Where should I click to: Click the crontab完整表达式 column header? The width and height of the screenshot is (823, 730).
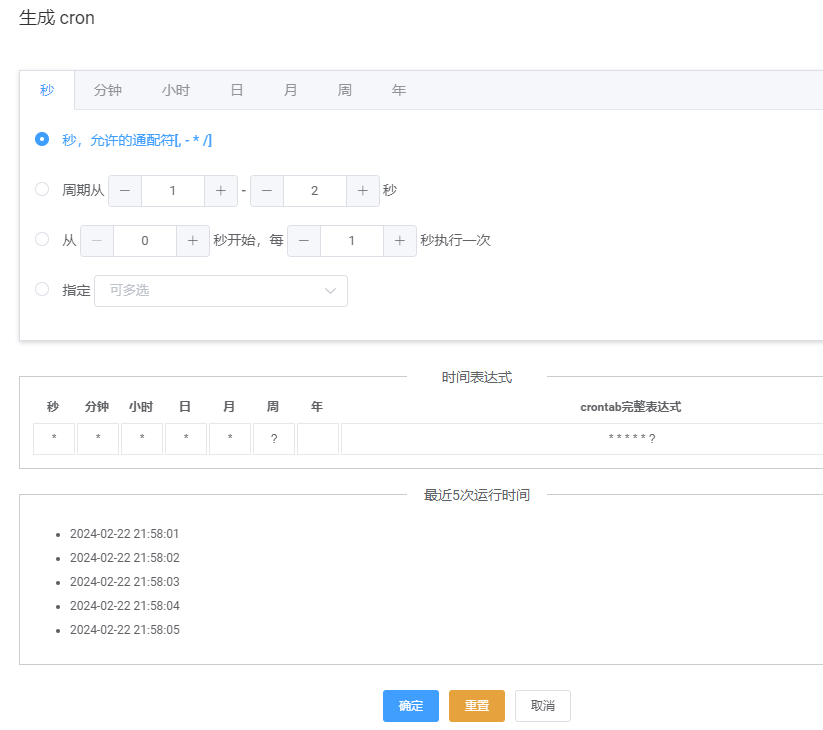click(630, 407)
